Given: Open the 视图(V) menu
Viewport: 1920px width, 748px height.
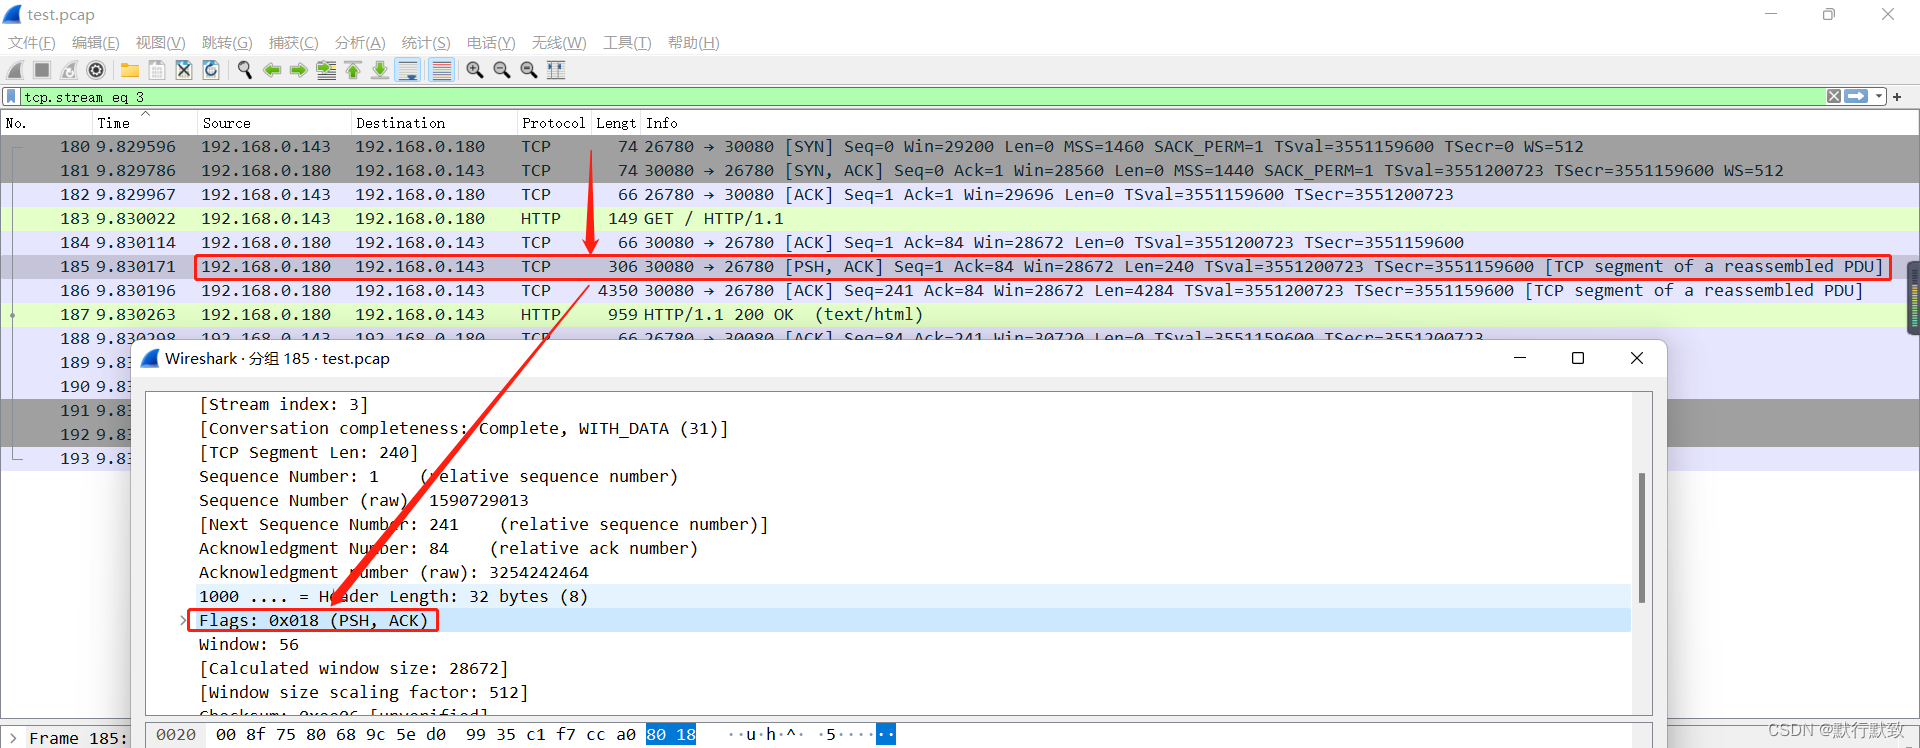Looking at the screenshot, I should (161, 43).
